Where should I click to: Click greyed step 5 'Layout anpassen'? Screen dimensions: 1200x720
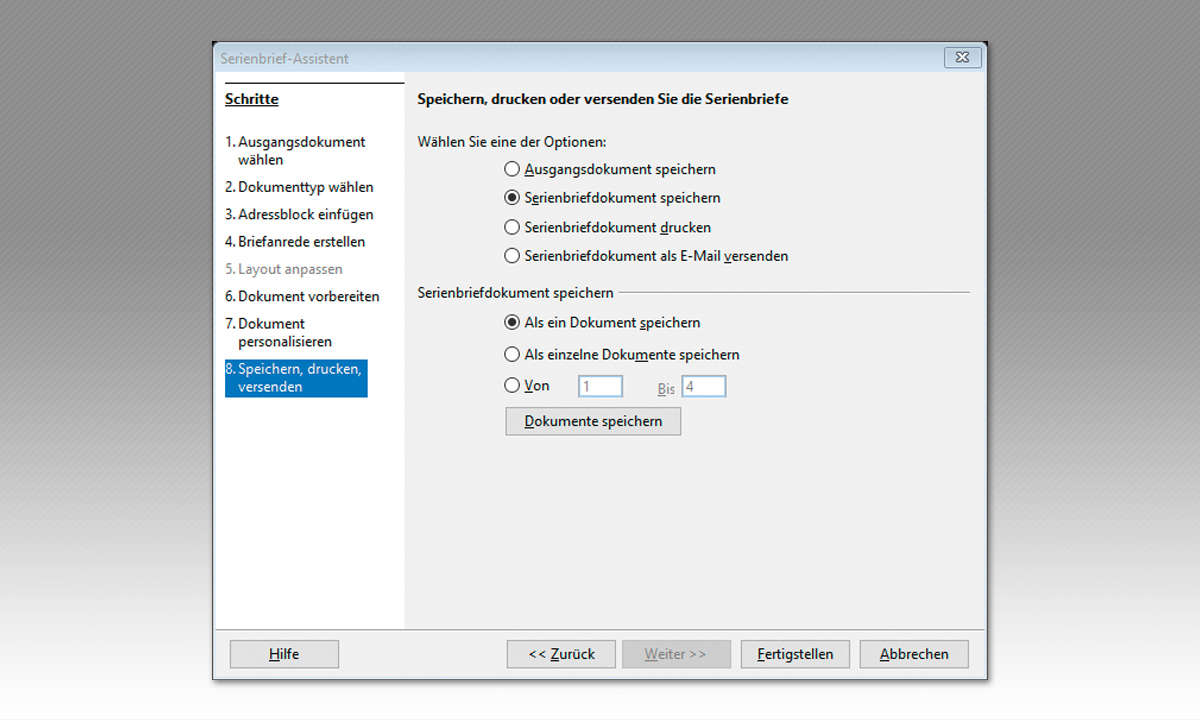284,269
